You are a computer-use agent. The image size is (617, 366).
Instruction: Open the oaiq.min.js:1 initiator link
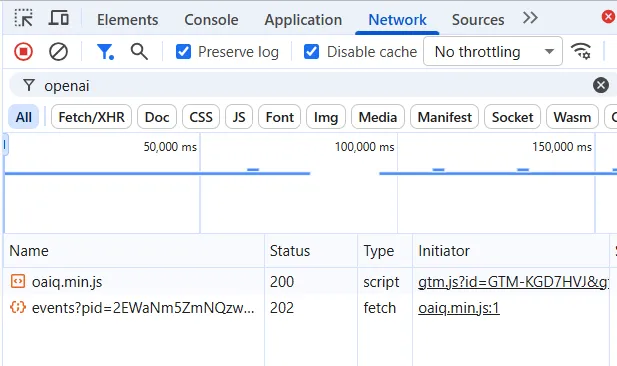pyautogui.click(x=459, y=308)
